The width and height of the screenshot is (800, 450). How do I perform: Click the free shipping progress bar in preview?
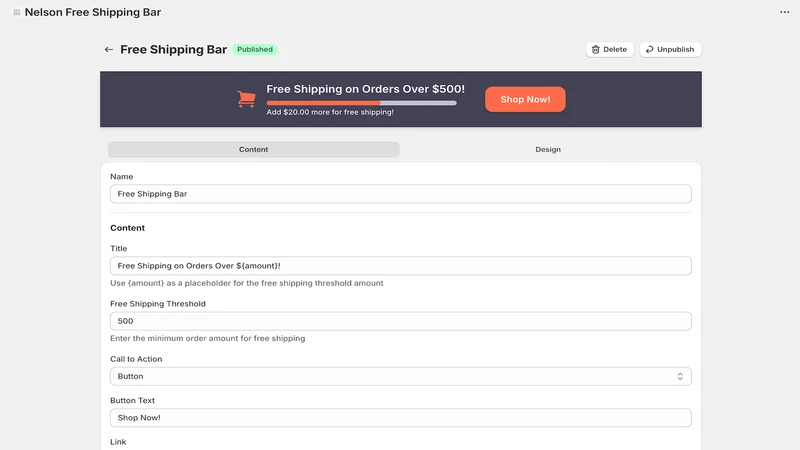[361, 103]
